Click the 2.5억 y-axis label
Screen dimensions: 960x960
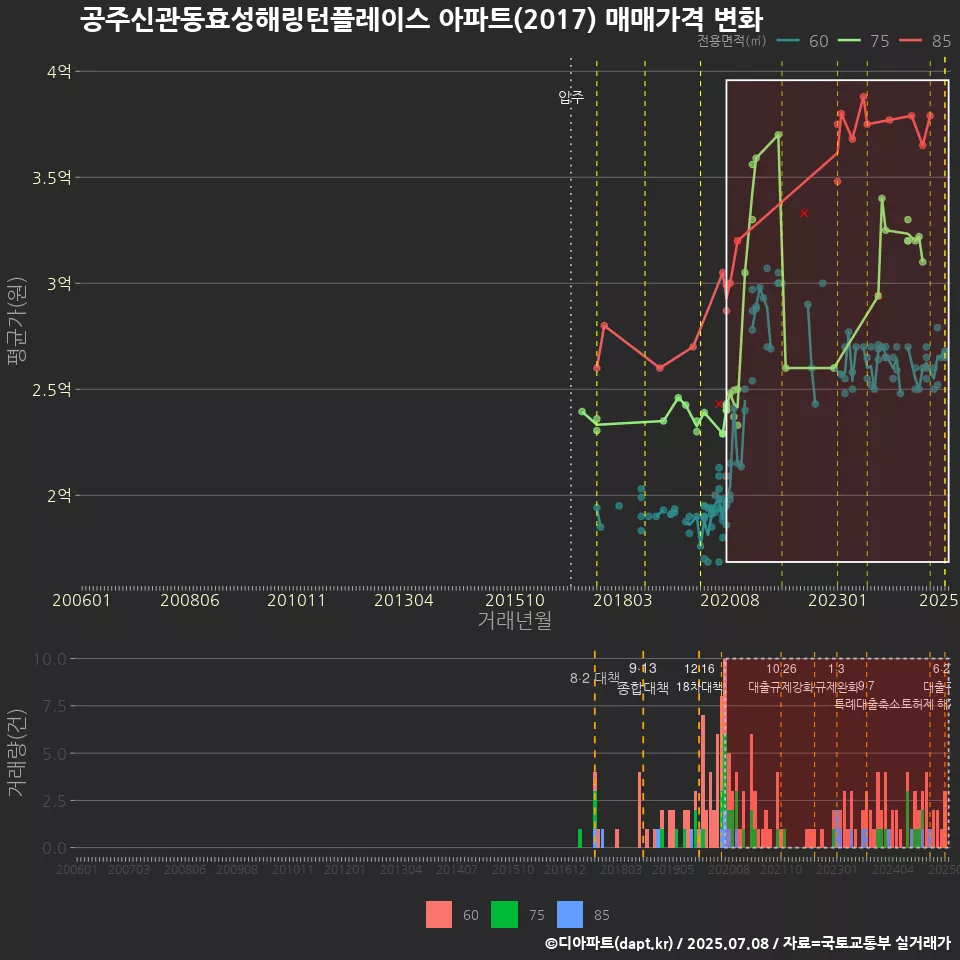coord(52,389)
